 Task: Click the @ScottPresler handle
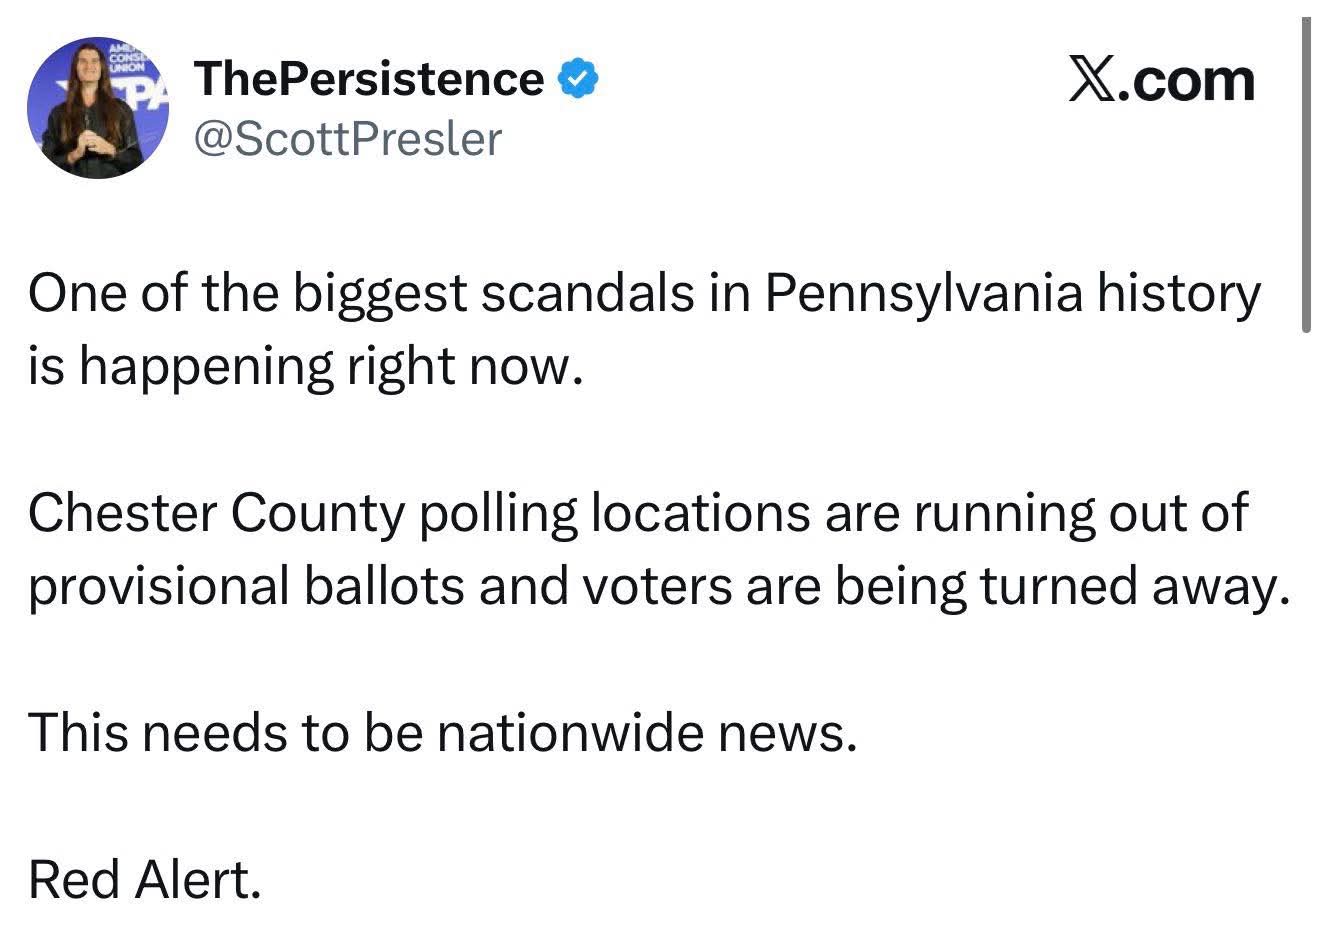tap(347, 139)
